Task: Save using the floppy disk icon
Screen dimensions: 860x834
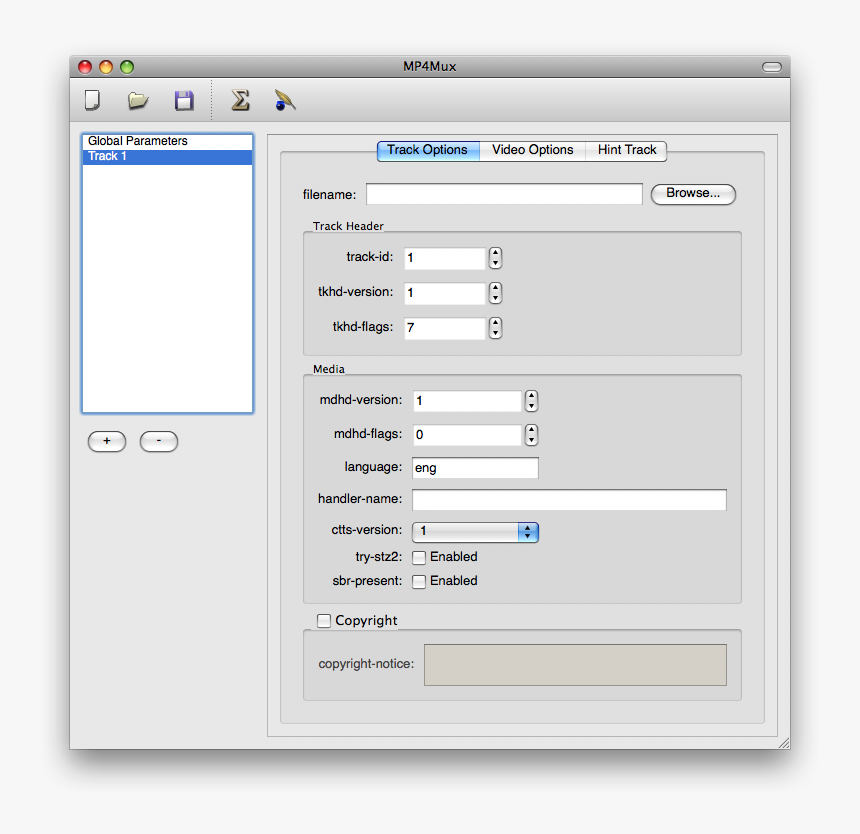Action: (184, 100)
